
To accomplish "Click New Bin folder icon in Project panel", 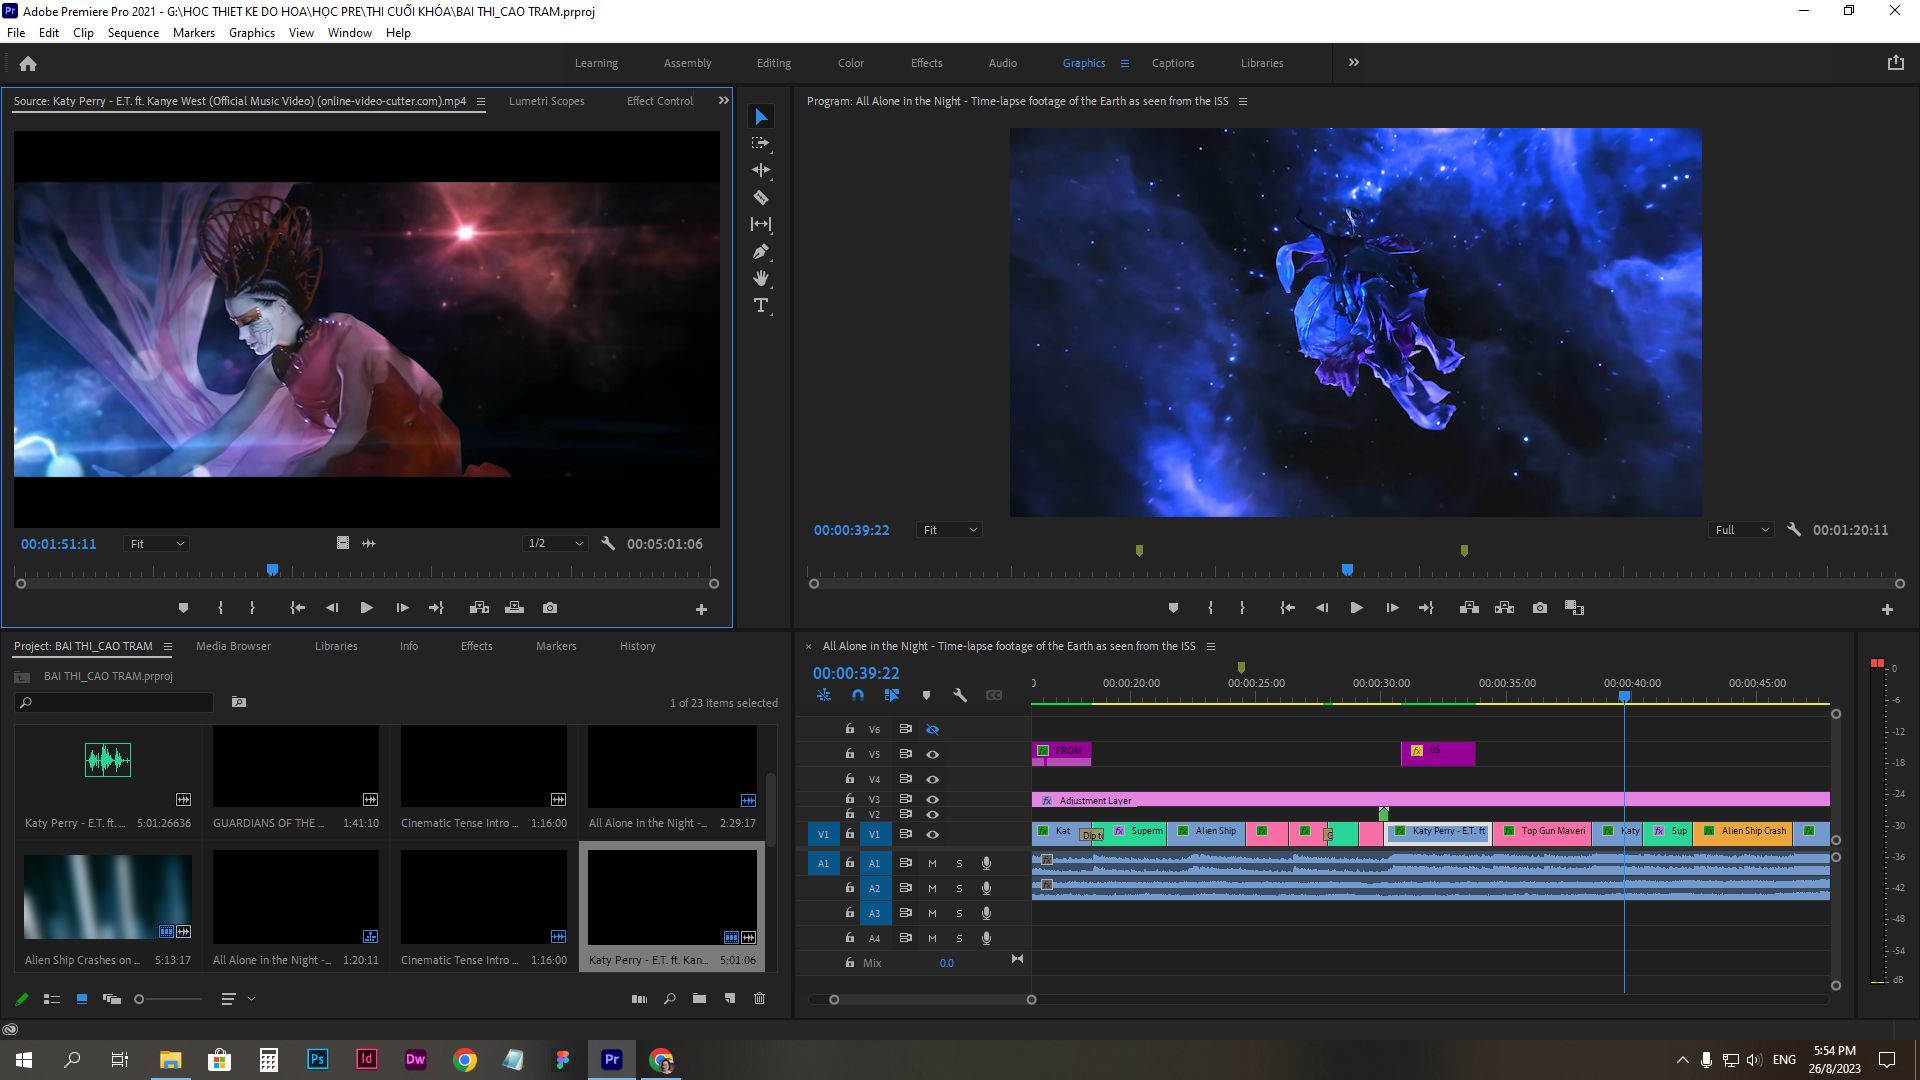I will pyautogui.click(x=699, y=998).
